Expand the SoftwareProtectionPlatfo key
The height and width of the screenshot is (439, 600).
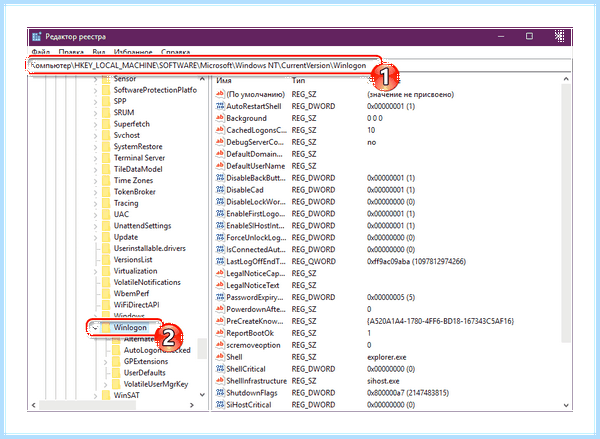pyautogui.click(x=95, y=90)
